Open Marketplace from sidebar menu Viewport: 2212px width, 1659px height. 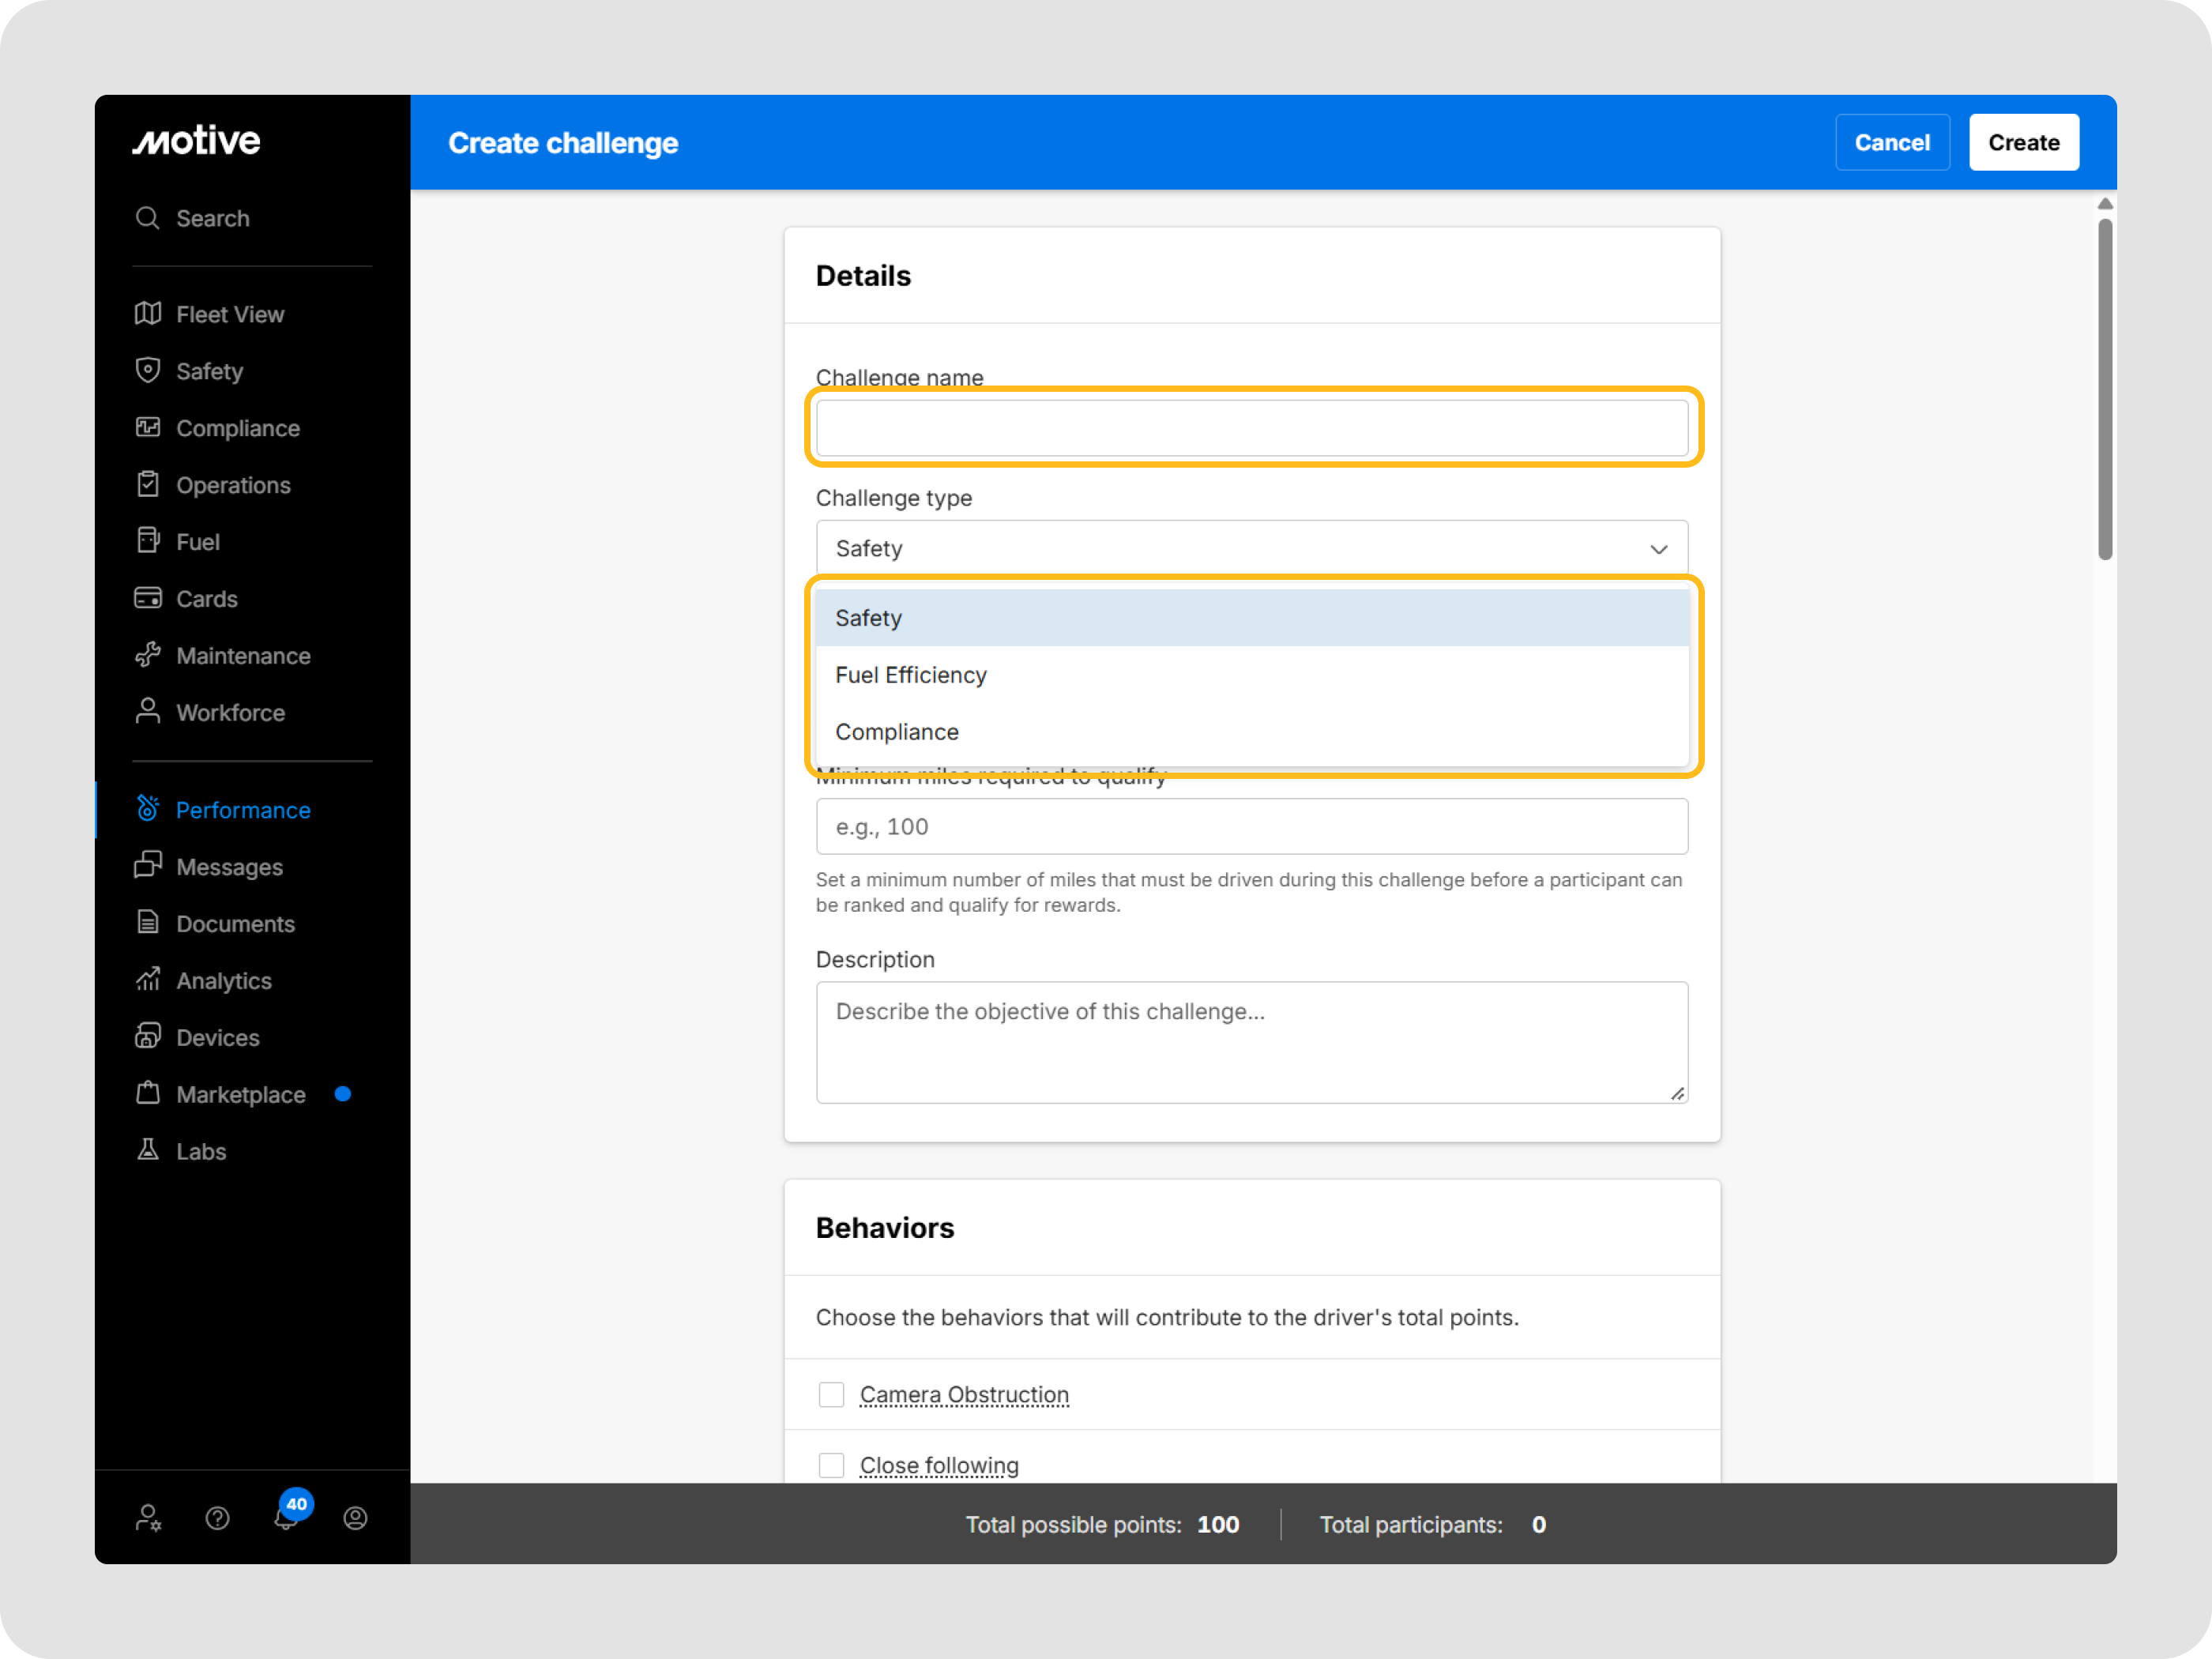(x=241, y=1095)
